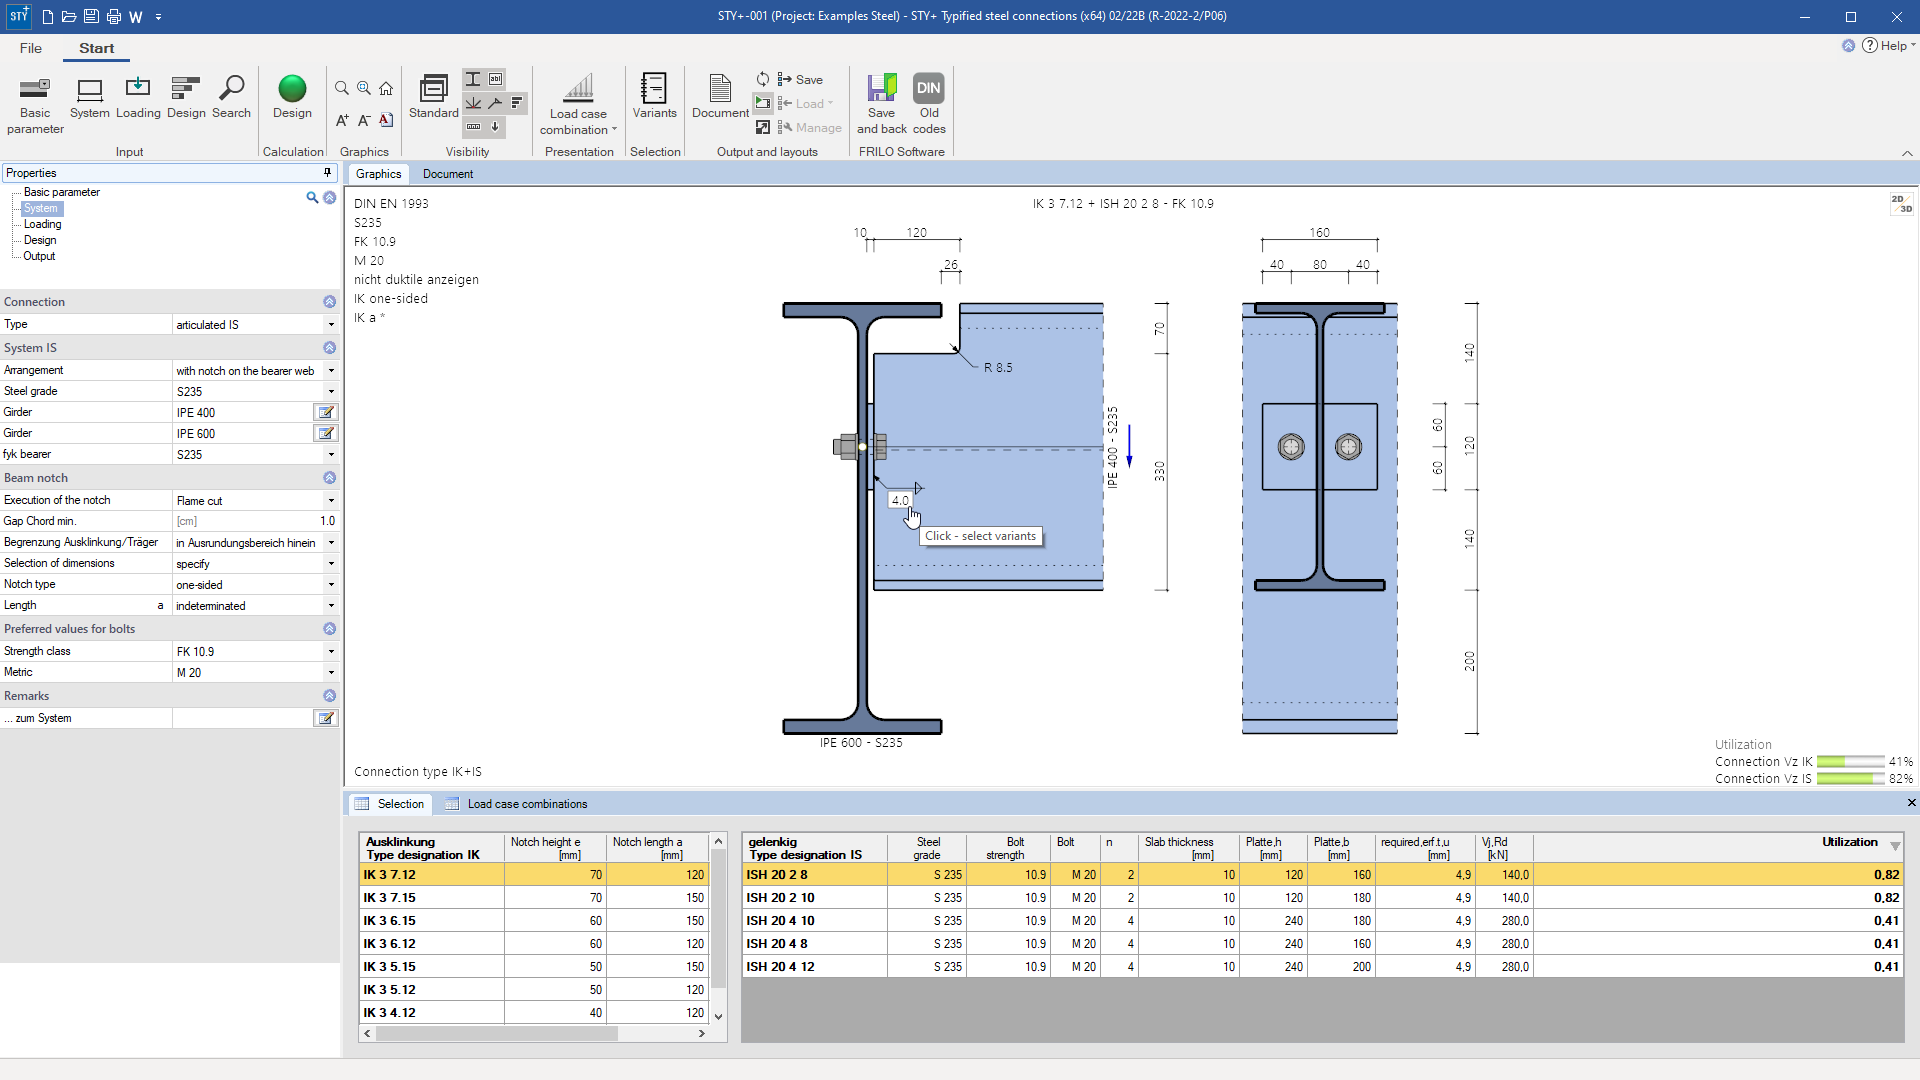This screenshot has width=1920, height=1080.
Task: Select the ISH 20 4 10 row
Action: (1322, 921)
